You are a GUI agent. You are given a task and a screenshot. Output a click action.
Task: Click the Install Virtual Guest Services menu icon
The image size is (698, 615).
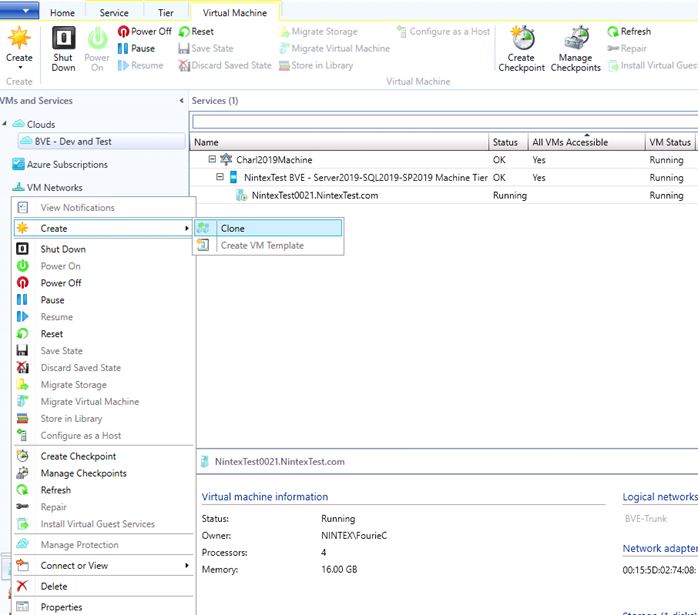[22, 524]
